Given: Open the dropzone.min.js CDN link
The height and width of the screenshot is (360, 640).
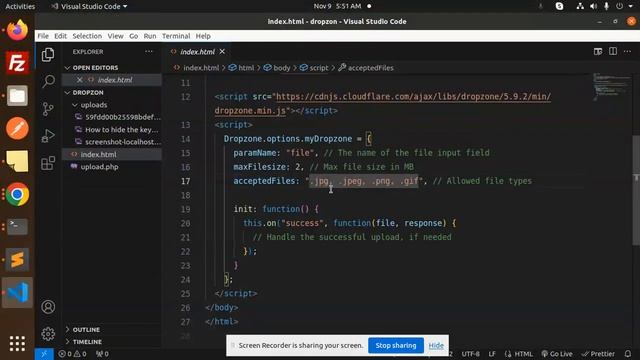Looking at the screenshot, I should click(382, 104).
